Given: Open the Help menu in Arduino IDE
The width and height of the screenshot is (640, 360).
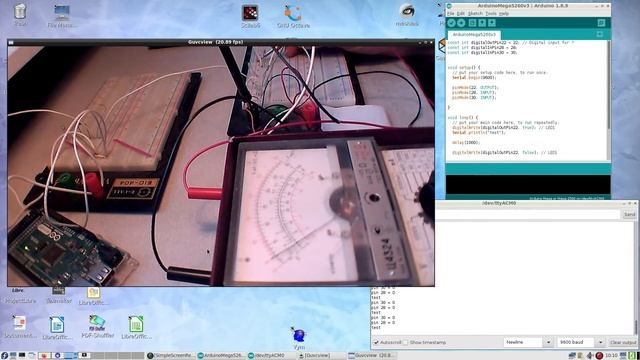Looking at the screenshot, I should (504, 13).
